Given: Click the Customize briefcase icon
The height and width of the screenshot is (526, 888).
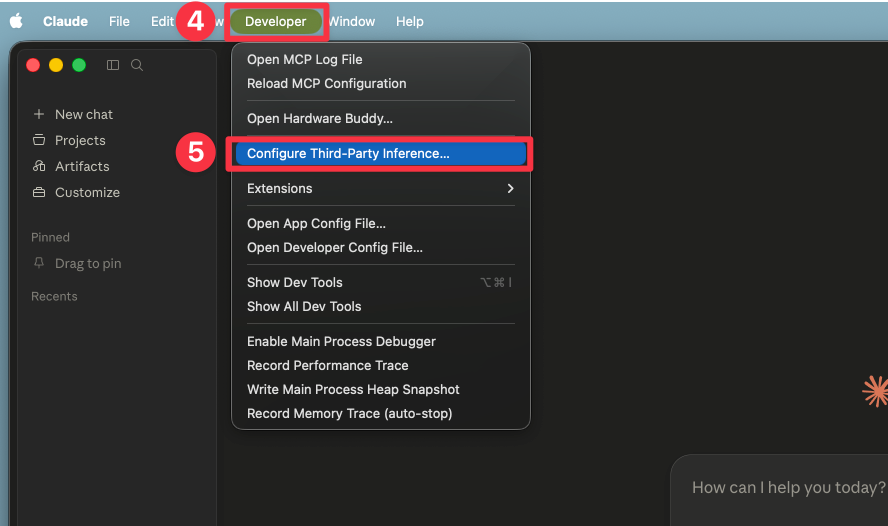Looking at the screenshot, I should (x=39, y=193).
